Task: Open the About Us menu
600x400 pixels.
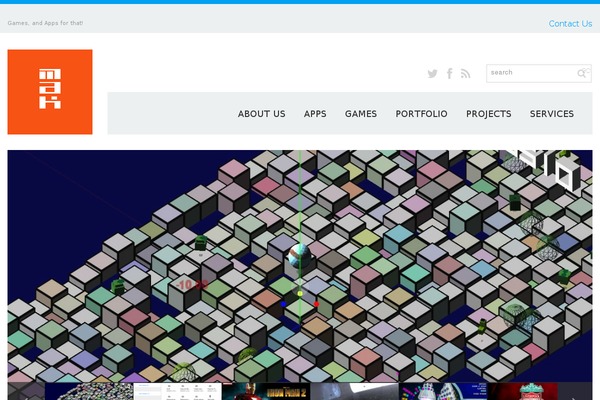Action: tap(261, 114)
